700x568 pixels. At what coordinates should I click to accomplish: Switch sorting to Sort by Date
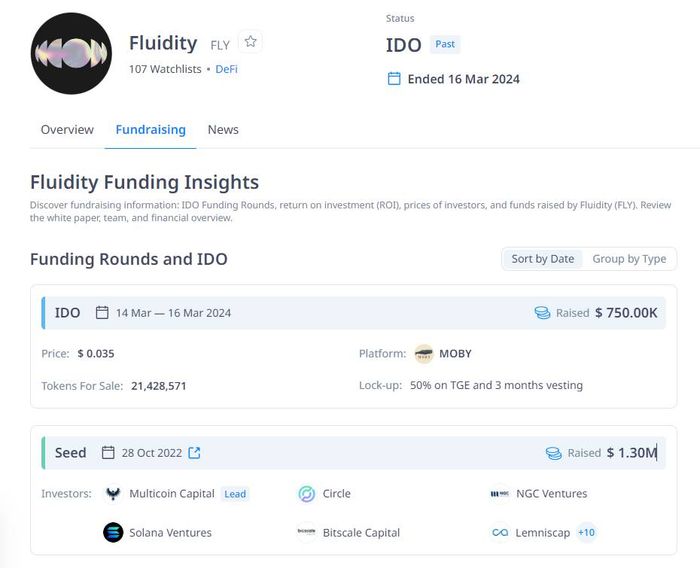[542, 259]
